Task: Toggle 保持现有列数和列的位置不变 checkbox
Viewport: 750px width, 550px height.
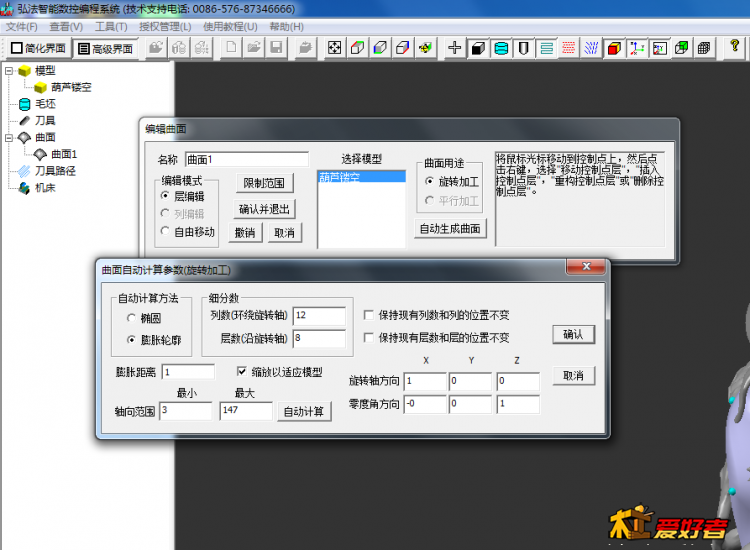Action: [368, 315]
